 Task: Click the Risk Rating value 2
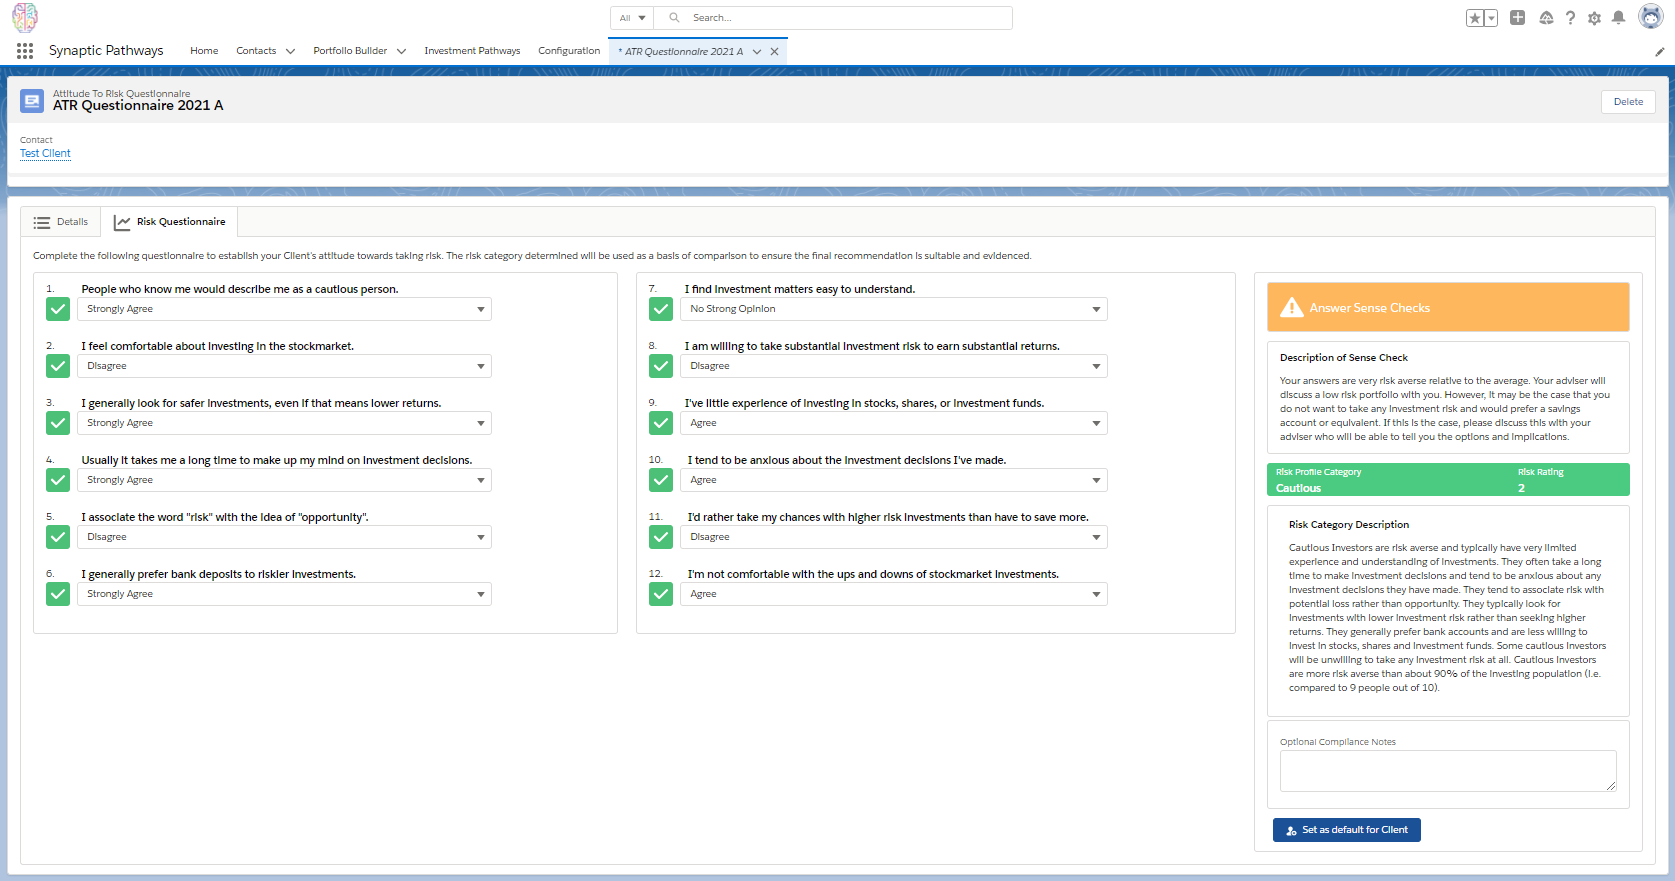pyautogui.click(x=1521, y=488)
